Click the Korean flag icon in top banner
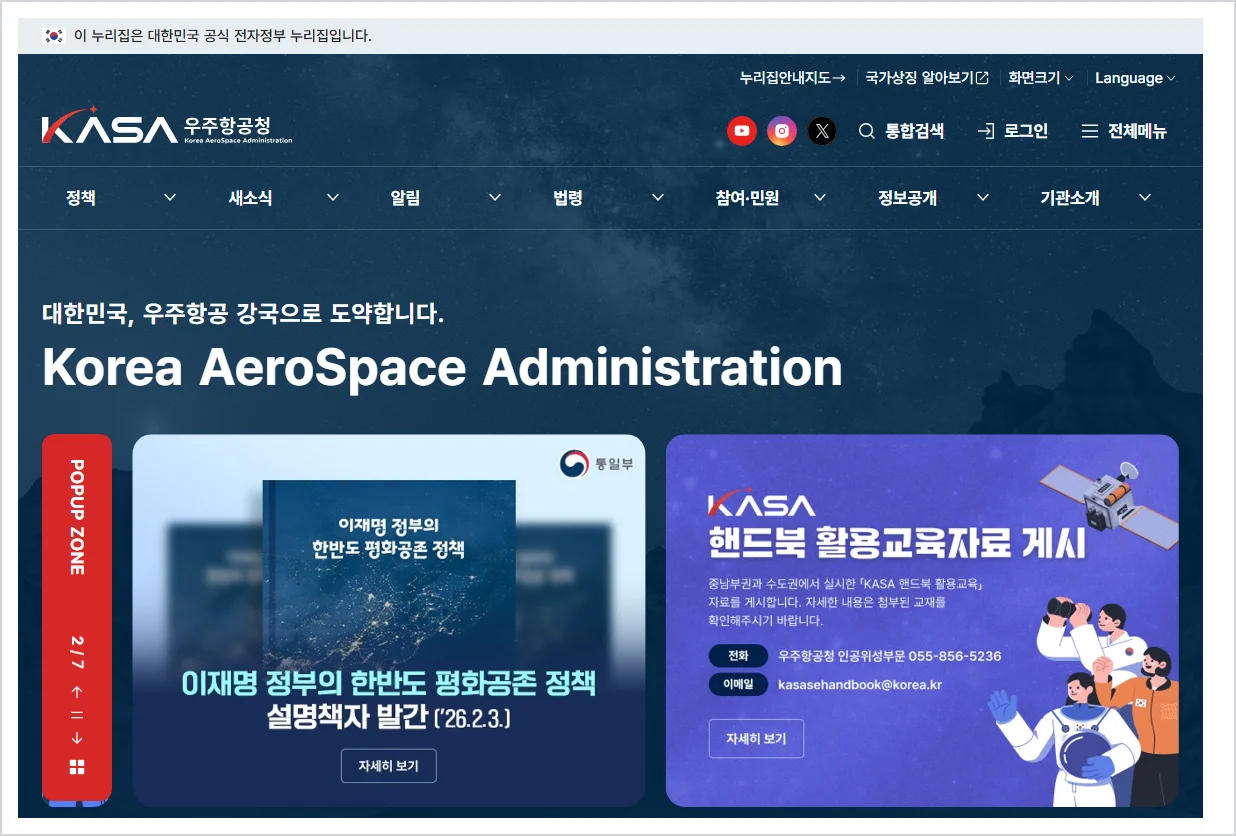The image size is (1236, 836). [x=54, y=36]
